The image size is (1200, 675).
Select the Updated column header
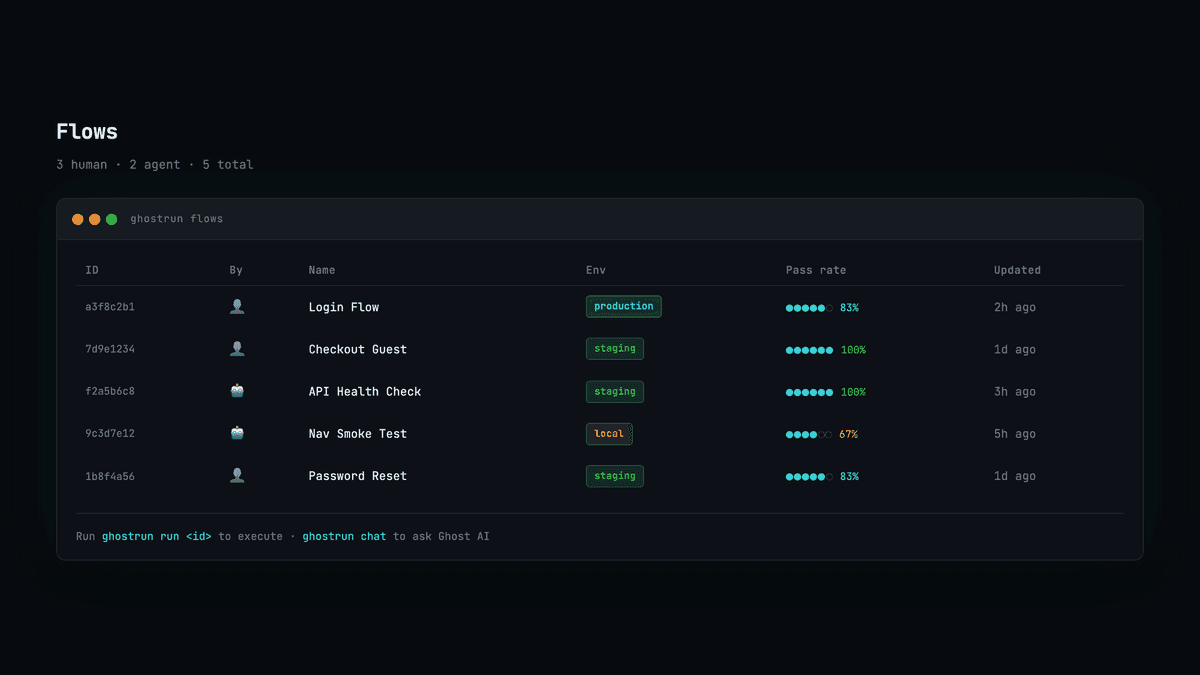(x=1017, y=269)
